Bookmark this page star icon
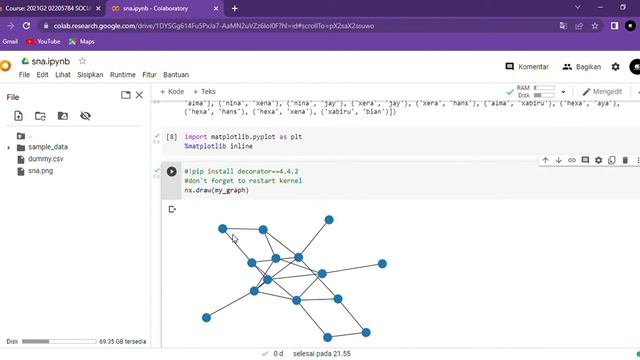The height and width of the screenshot is (360, 640). point(595,26)
